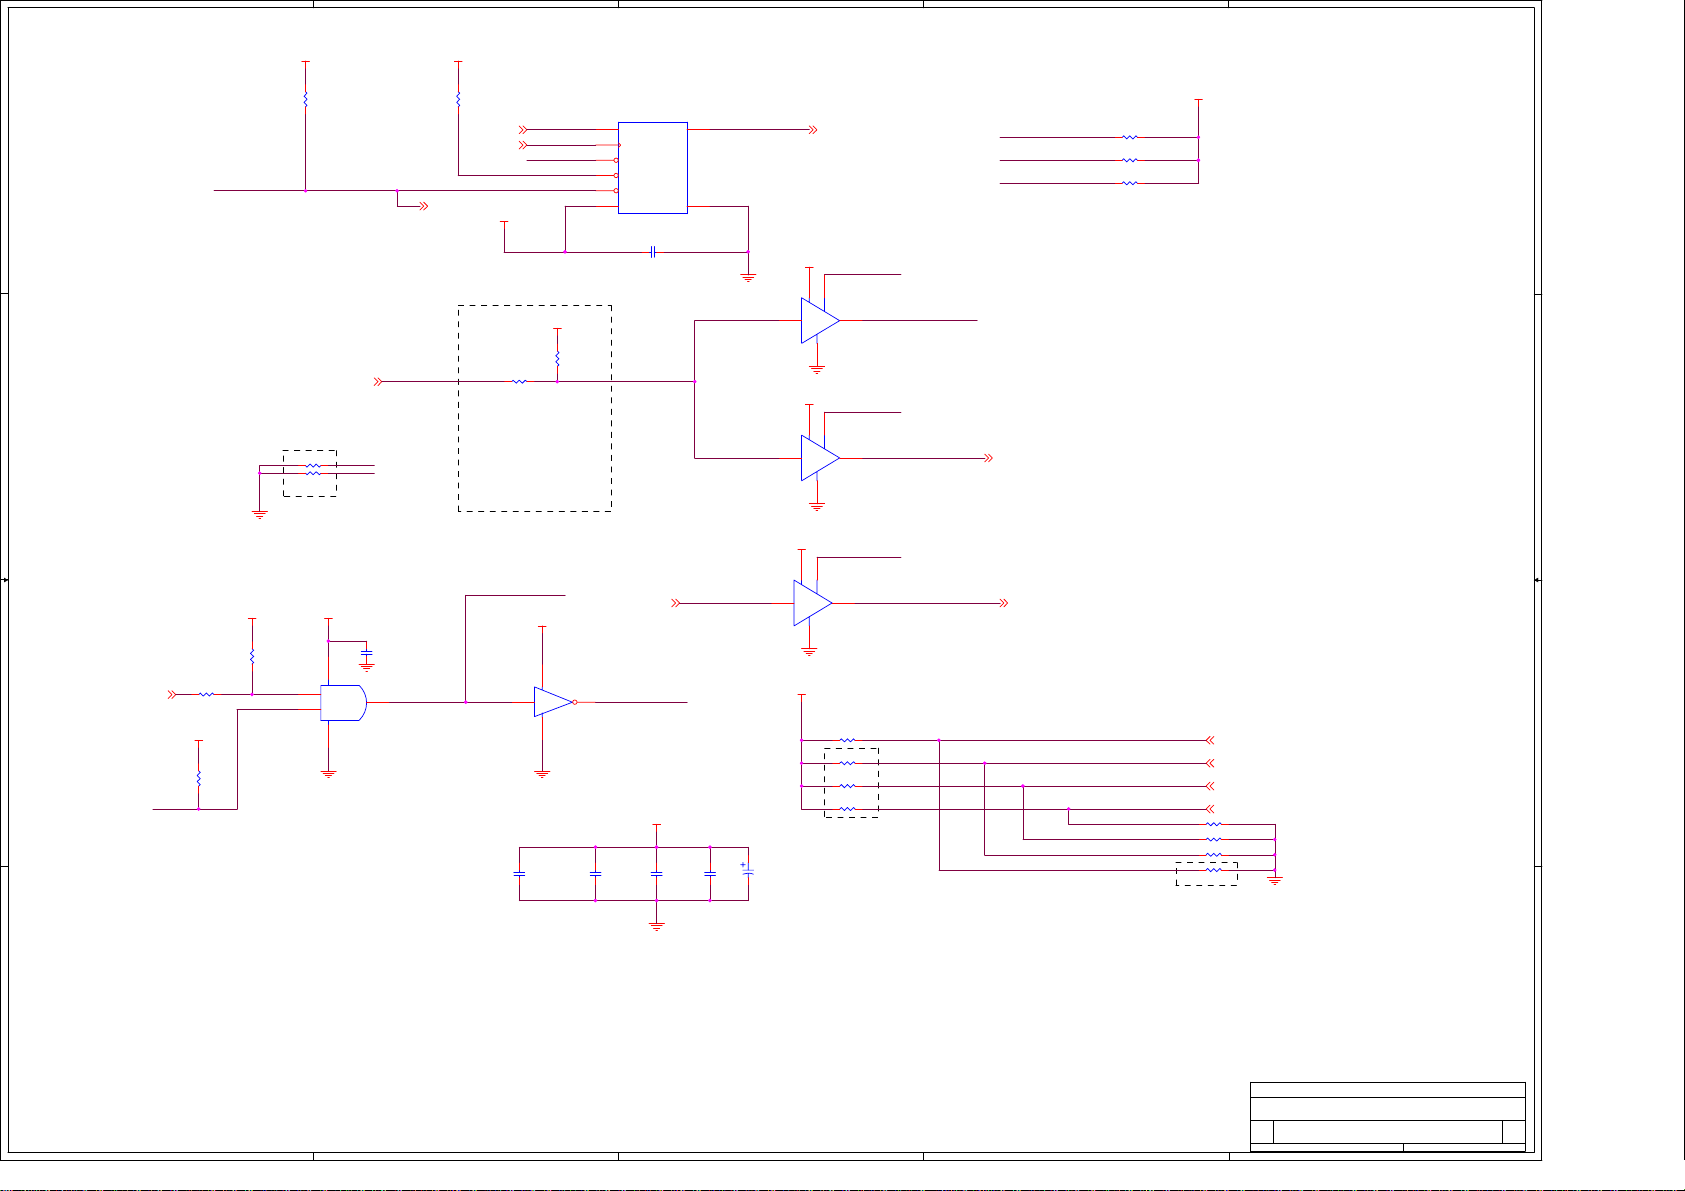
Task: Select the inverter symbol with output bubble
Action: point(555,702)
